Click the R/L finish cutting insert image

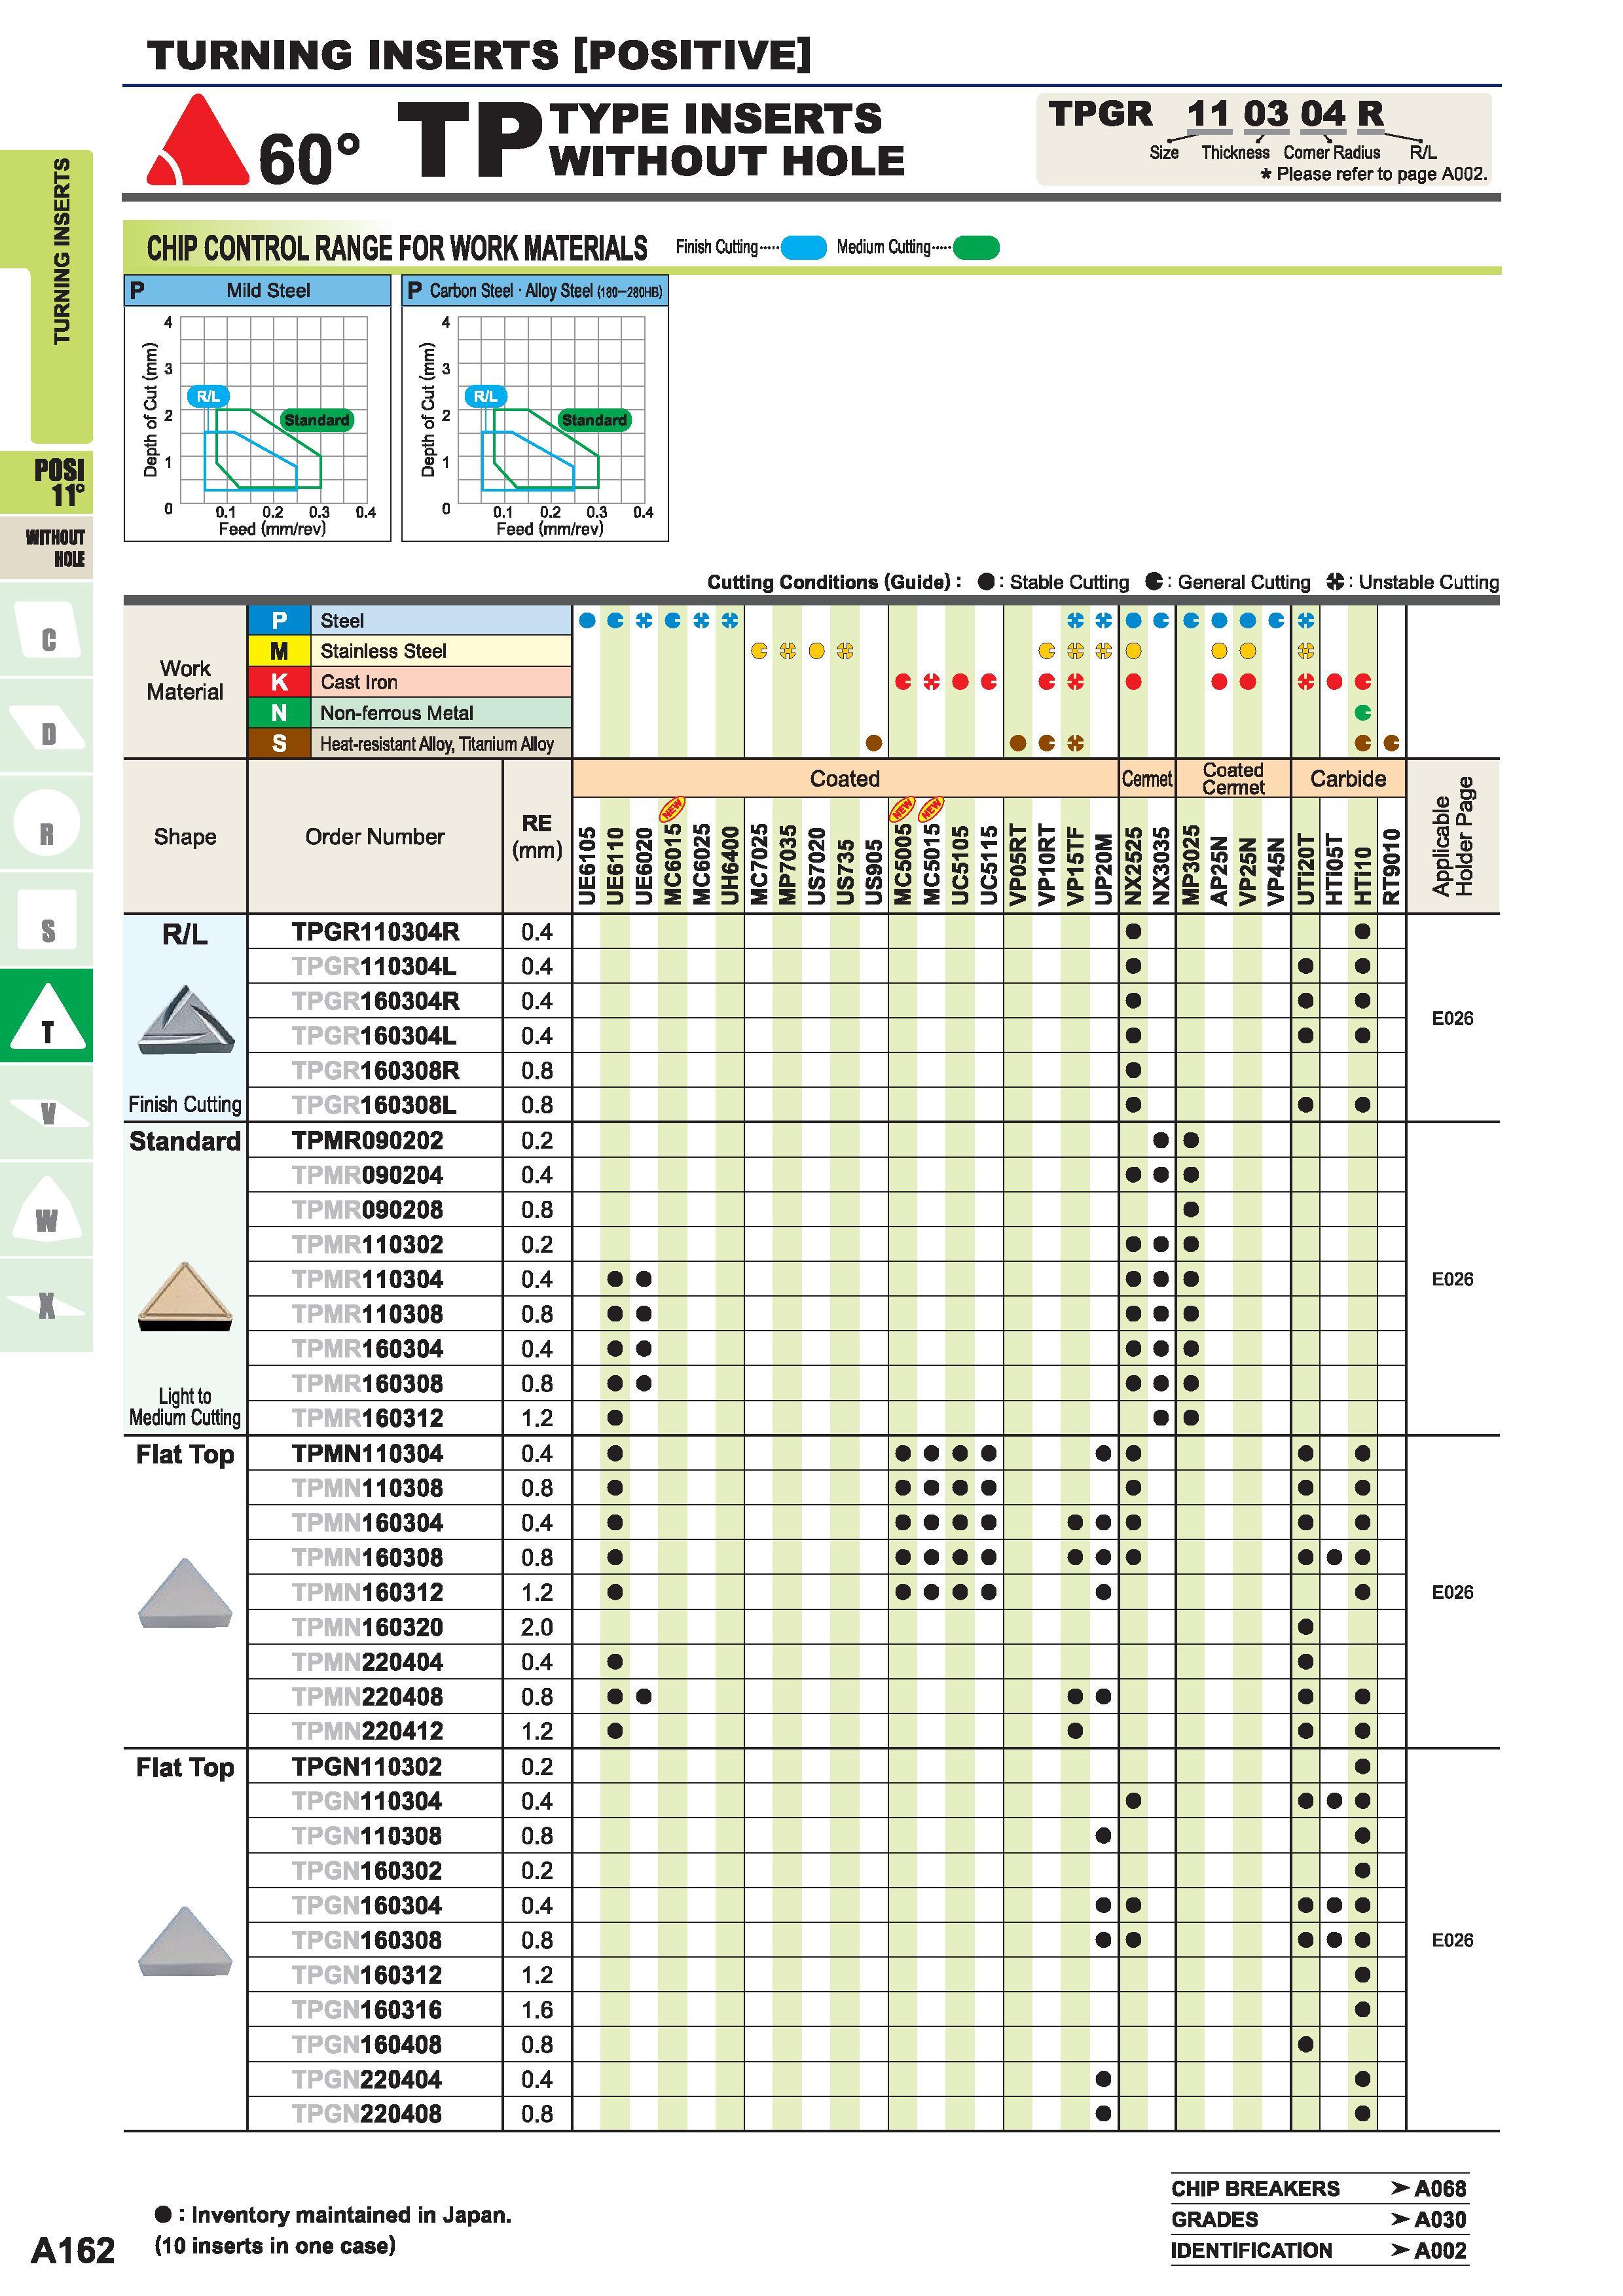click(185, 1021)
